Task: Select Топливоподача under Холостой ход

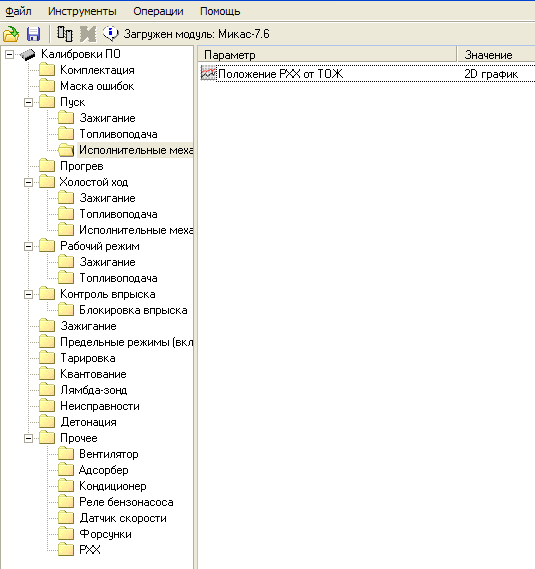Action: click(x=118, y=214)
